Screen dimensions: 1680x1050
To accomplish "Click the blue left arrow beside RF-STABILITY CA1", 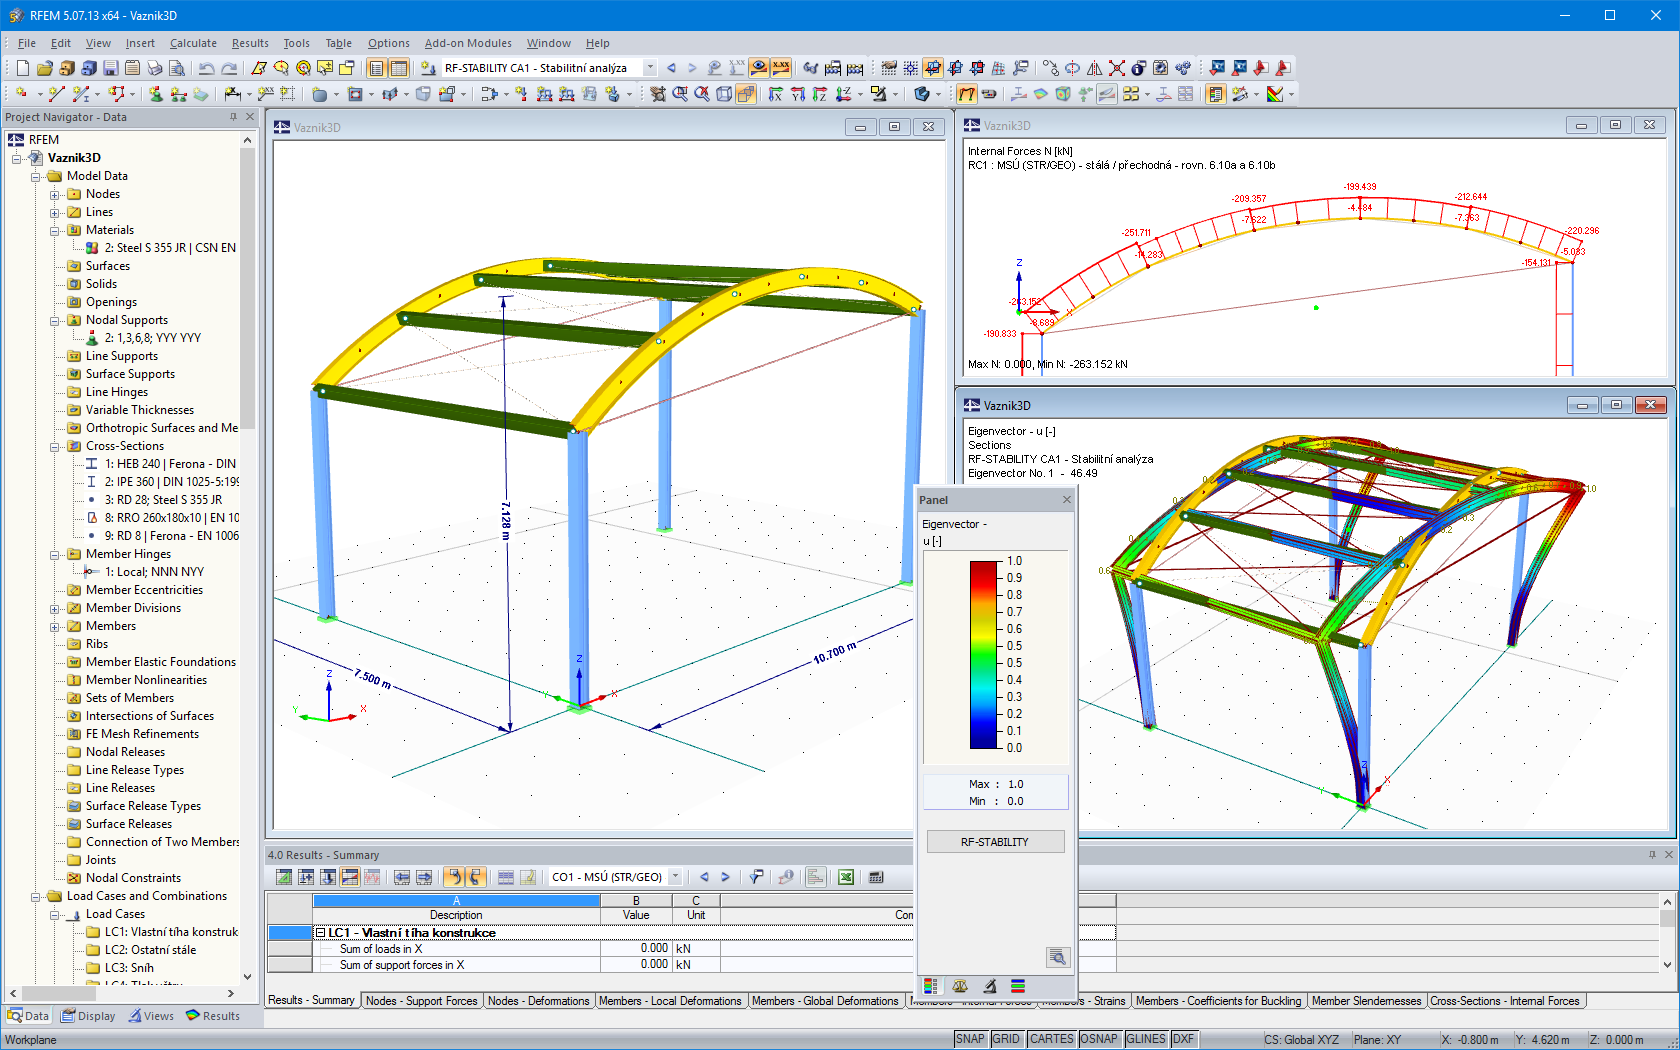I will pyautogui.click(x=671, y=68).
